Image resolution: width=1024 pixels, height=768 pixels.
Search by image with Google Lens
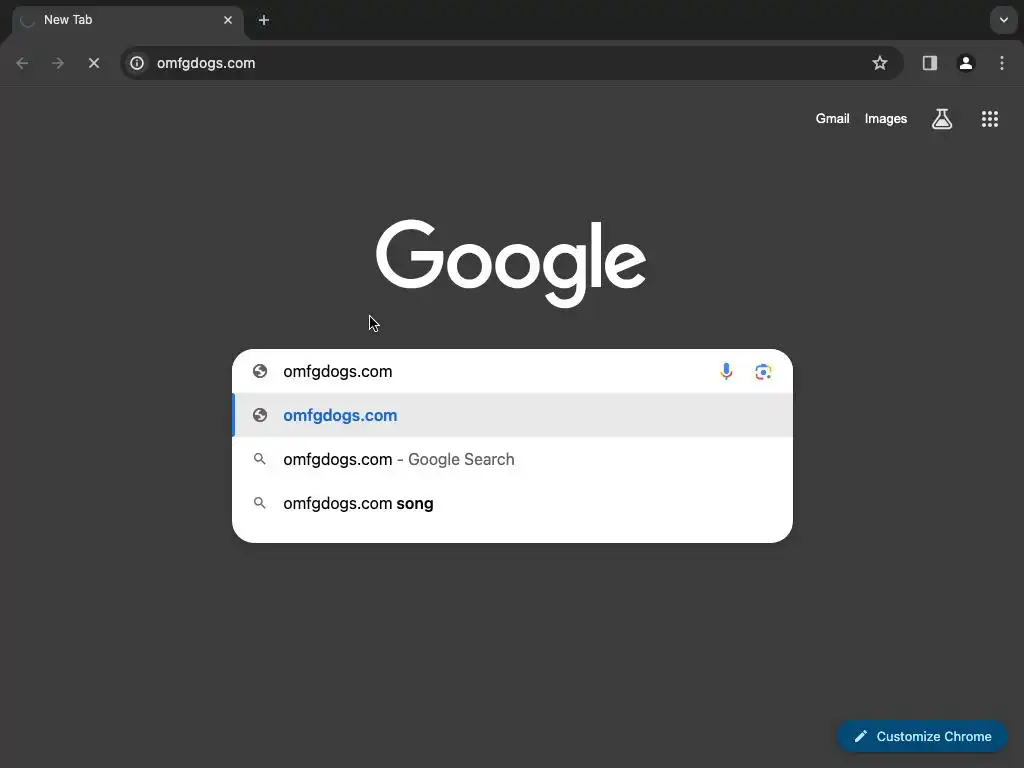click(763, 372)
